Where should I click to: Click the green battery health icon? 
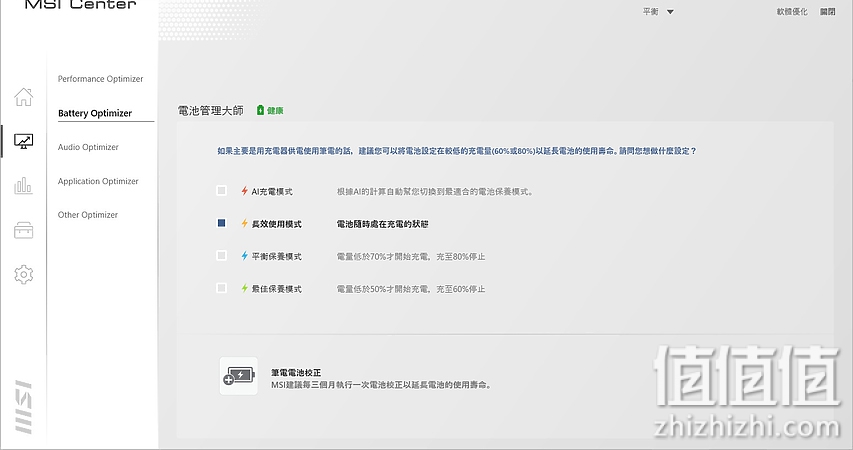click(260, 110)
